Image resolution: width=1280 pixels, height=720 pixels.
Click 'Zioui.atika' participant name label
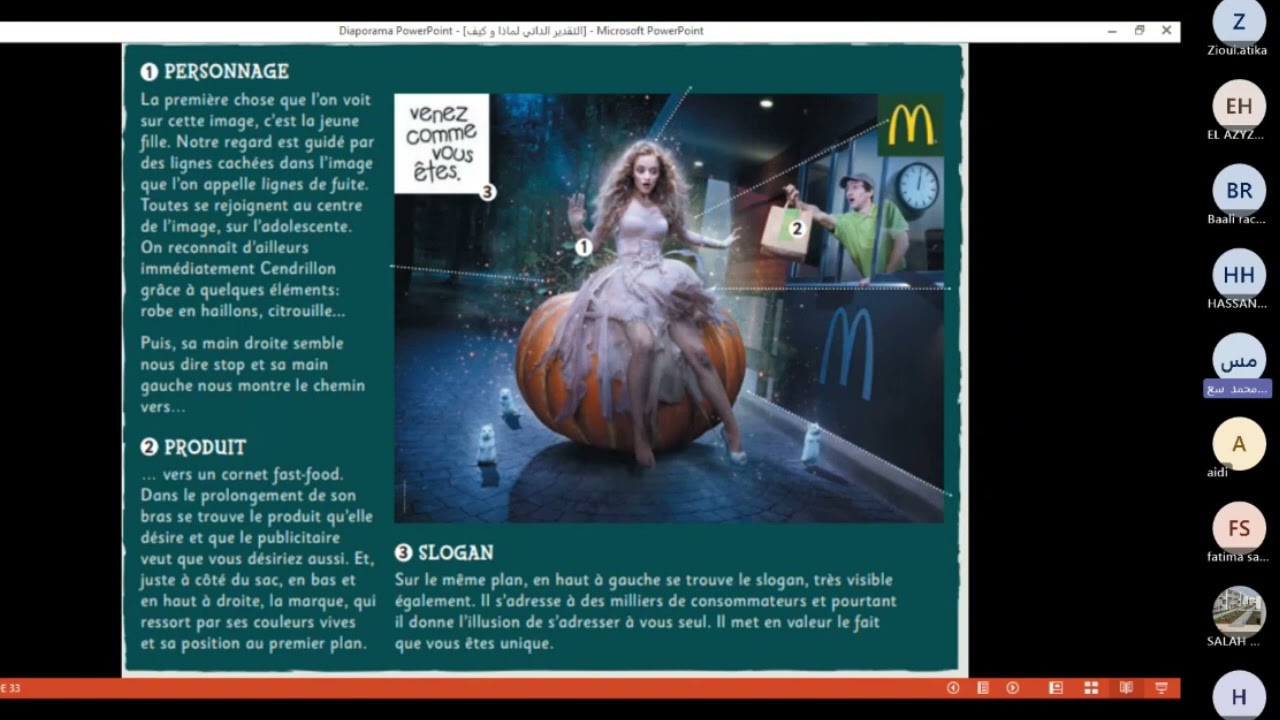(x=1237, y=50)
